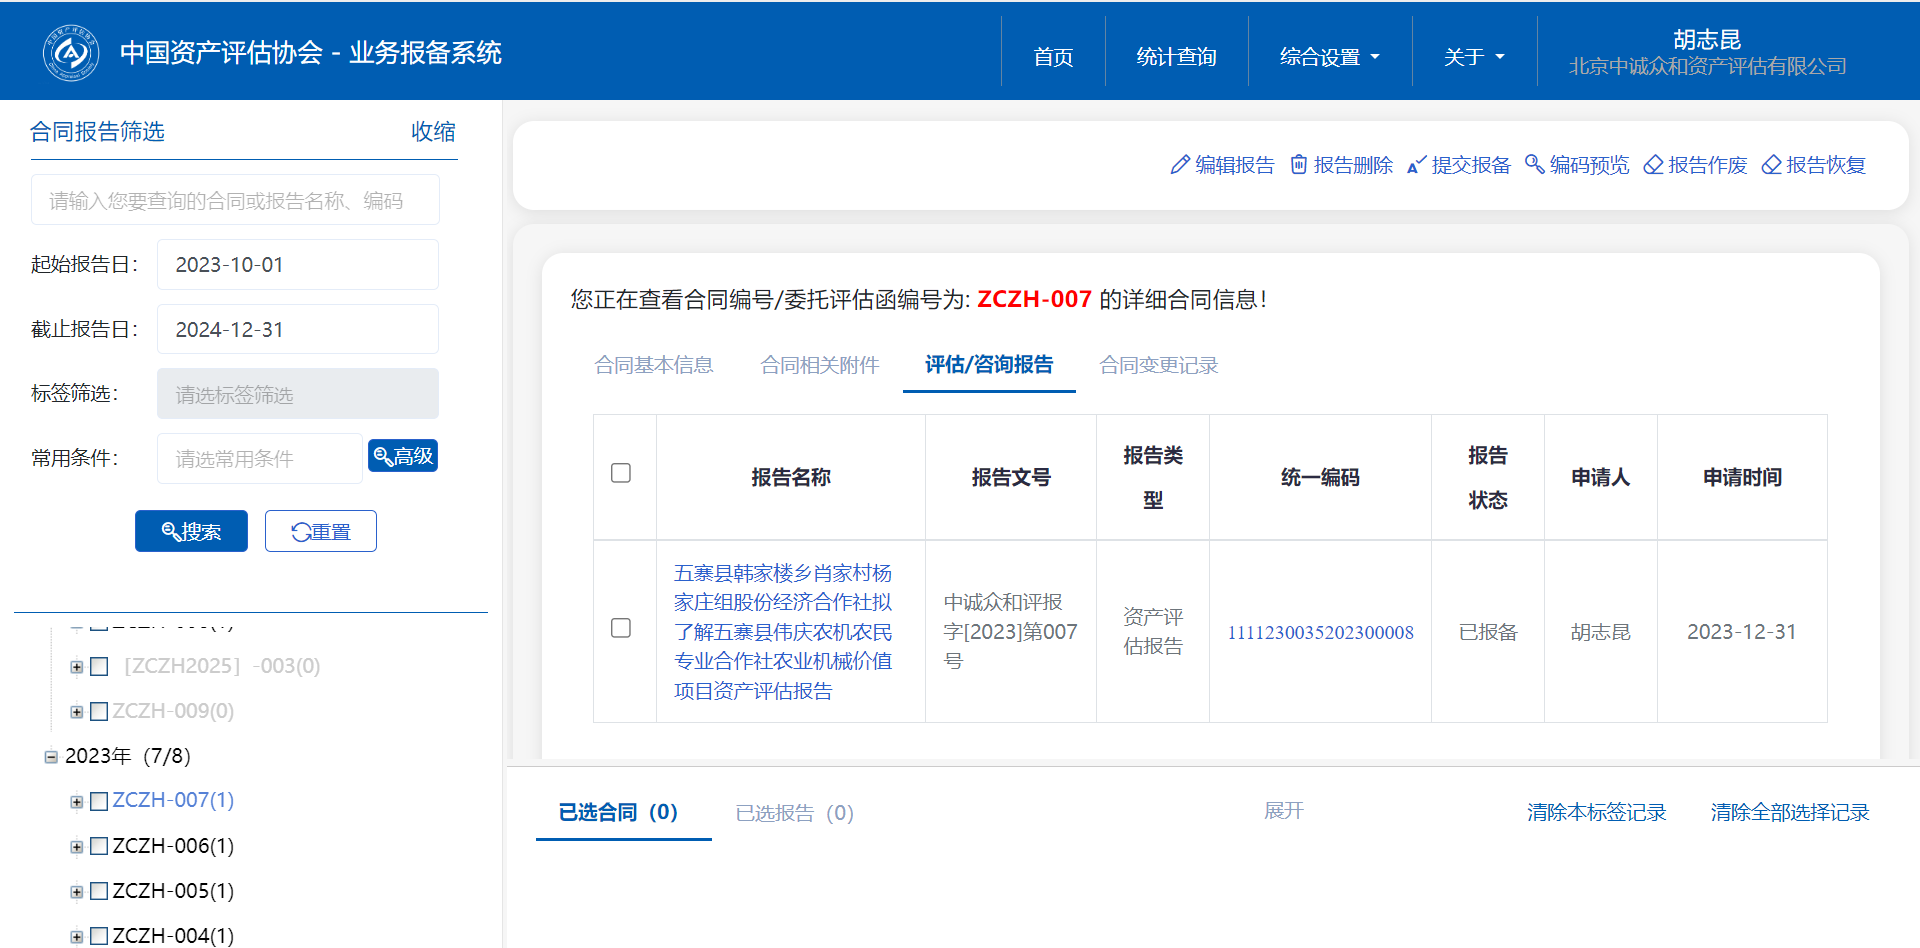The image size is (1920, 948).
Task: Collapse the 2023年 tree node
Action: (x=51, y=757)
